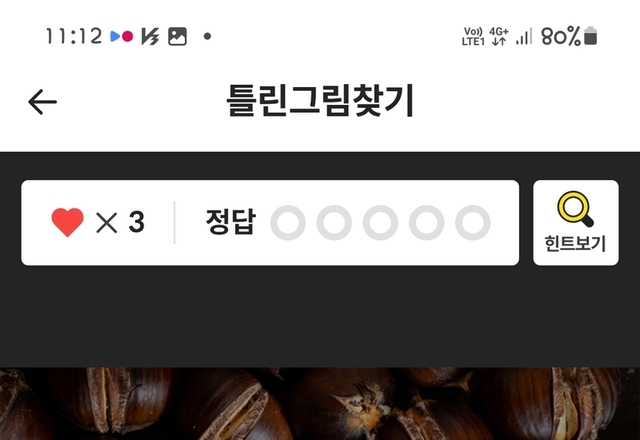Tap the 11:12 clock in status bar
The width and height of the screenshot is (640, 440).
pyautogui.click(x=74, y=36)
